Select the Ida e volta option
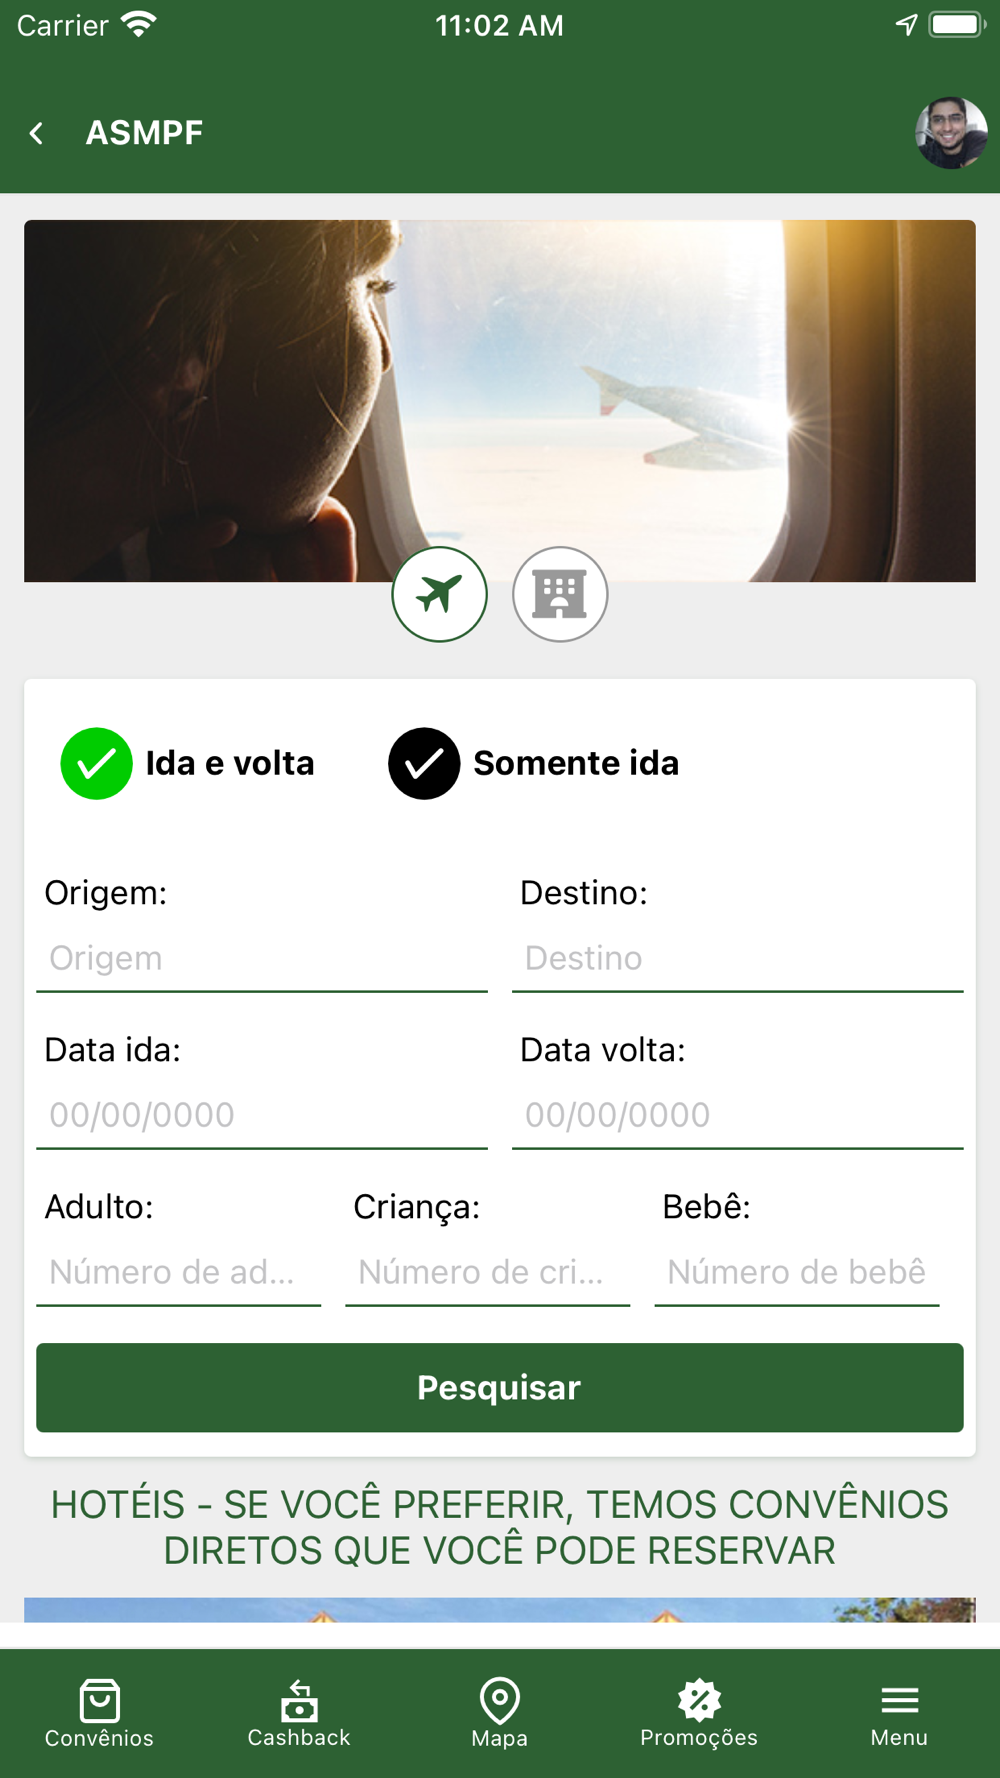 188,763
